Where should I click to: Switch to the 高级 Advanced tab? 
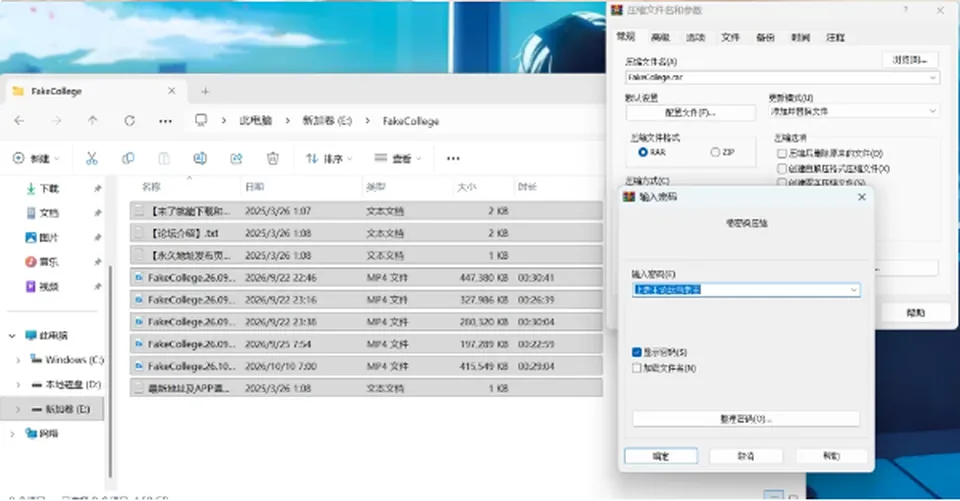coord(660,37)
